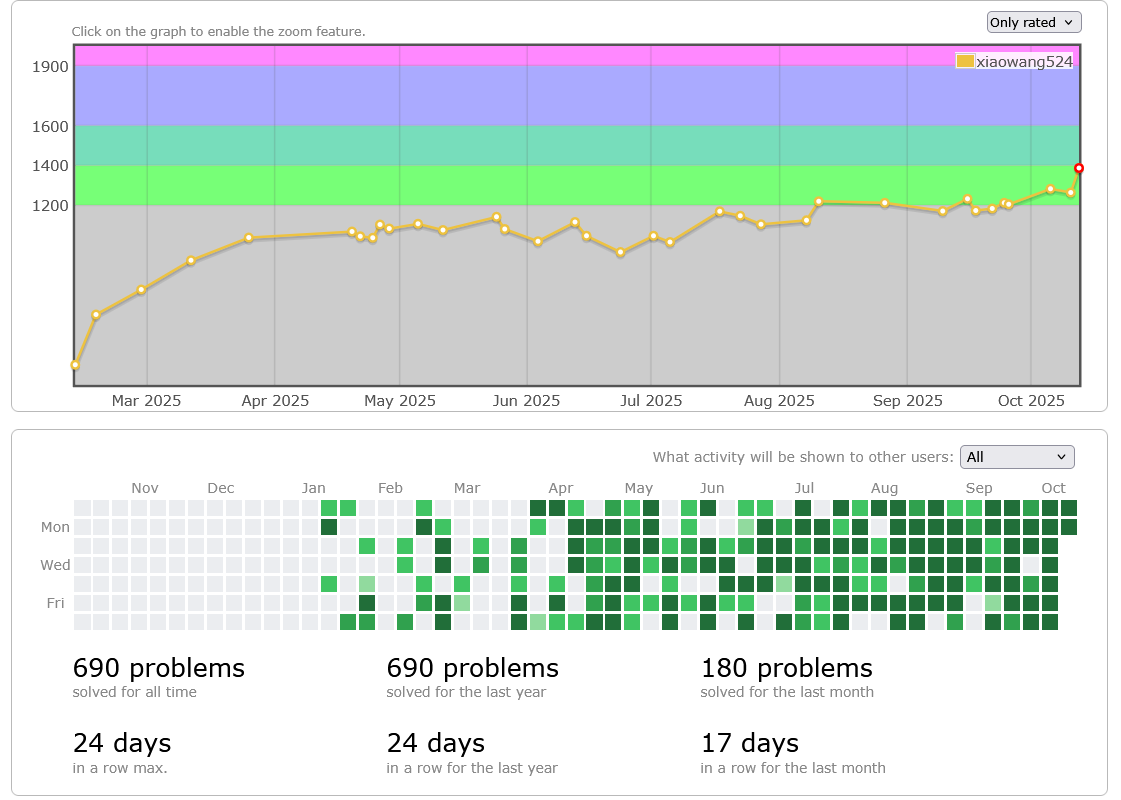
Task: Click the Oct 2025 axis label
Action: tap(1031, 400)
